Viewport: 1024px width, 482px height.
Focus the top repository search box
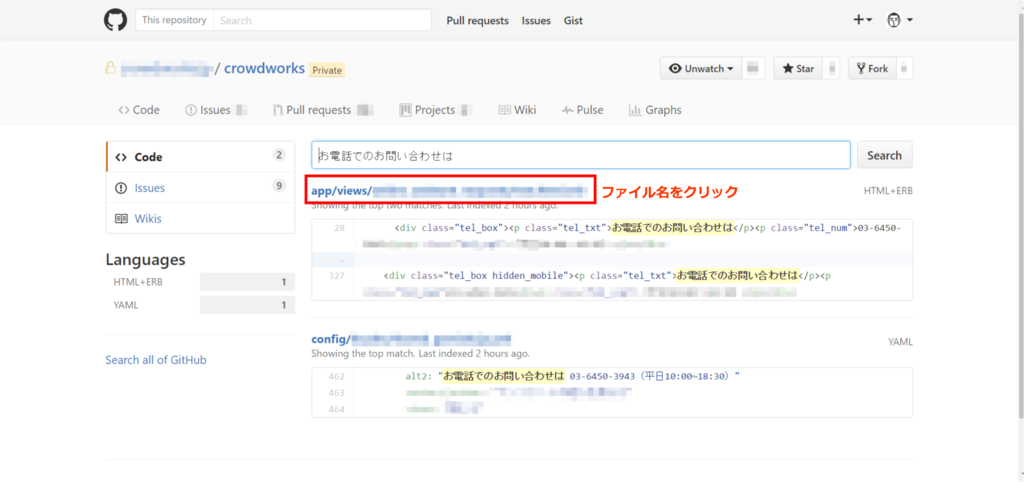(323, 20)
